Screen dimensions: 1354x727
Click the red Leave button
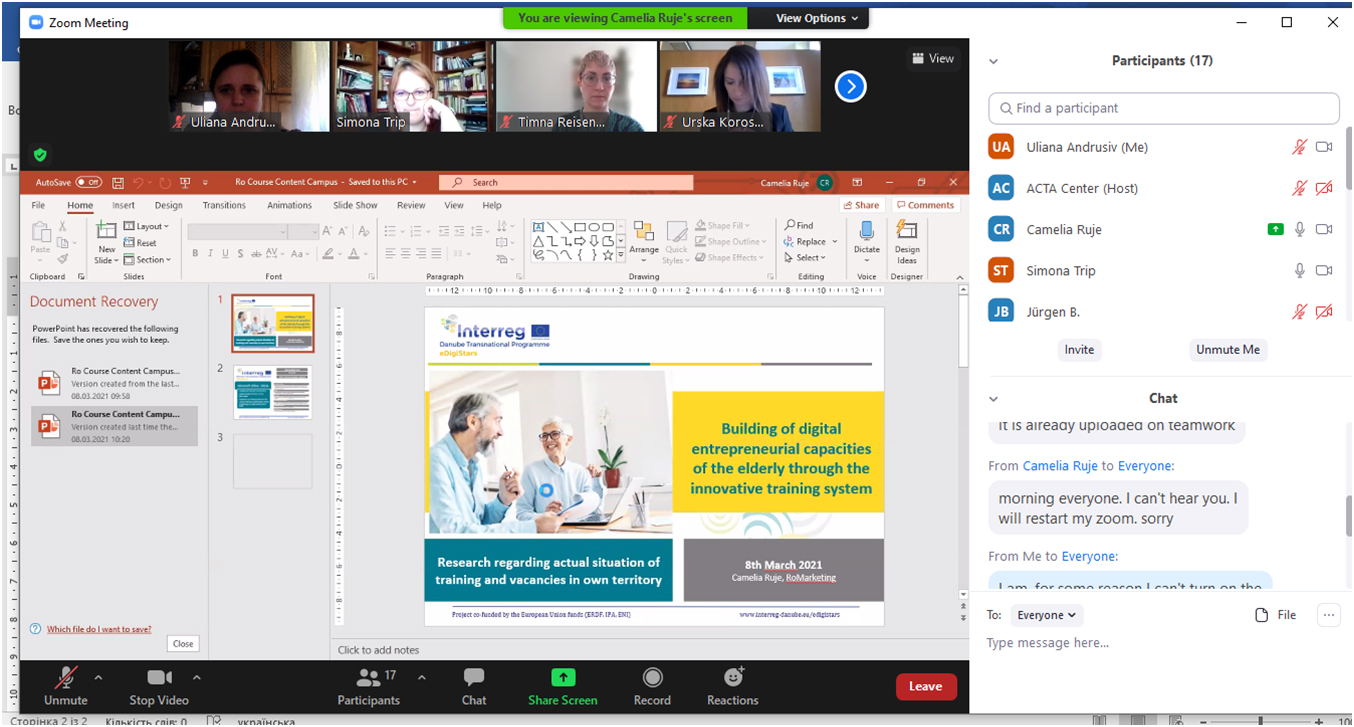point(925,686)
